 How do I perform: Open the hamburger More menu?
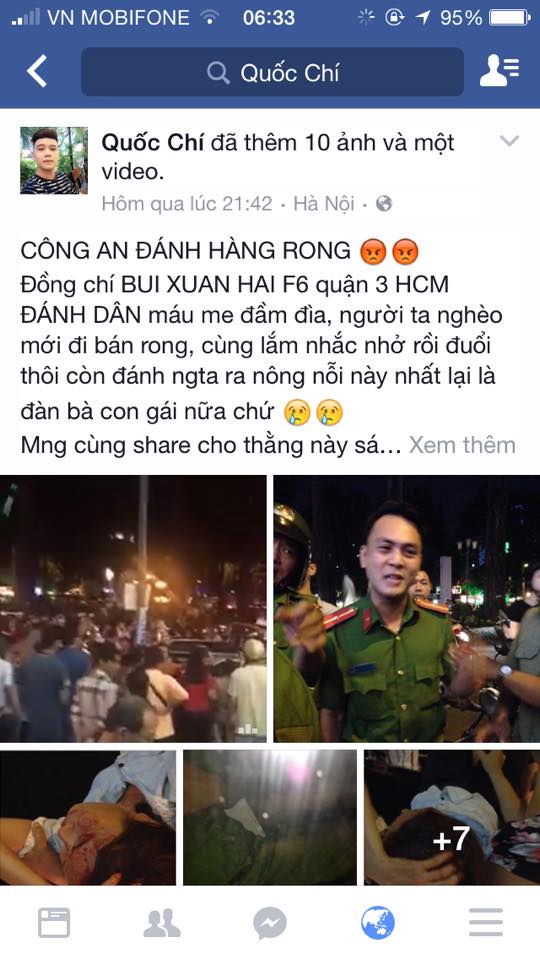tap(486, 923)
